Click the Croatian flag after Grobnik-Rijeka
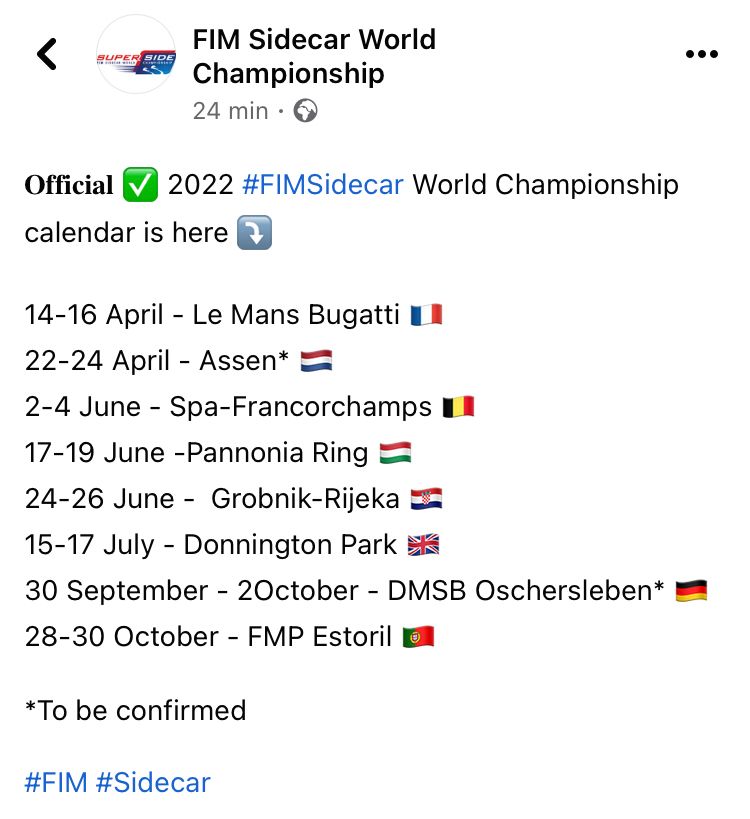 [426, 499]
